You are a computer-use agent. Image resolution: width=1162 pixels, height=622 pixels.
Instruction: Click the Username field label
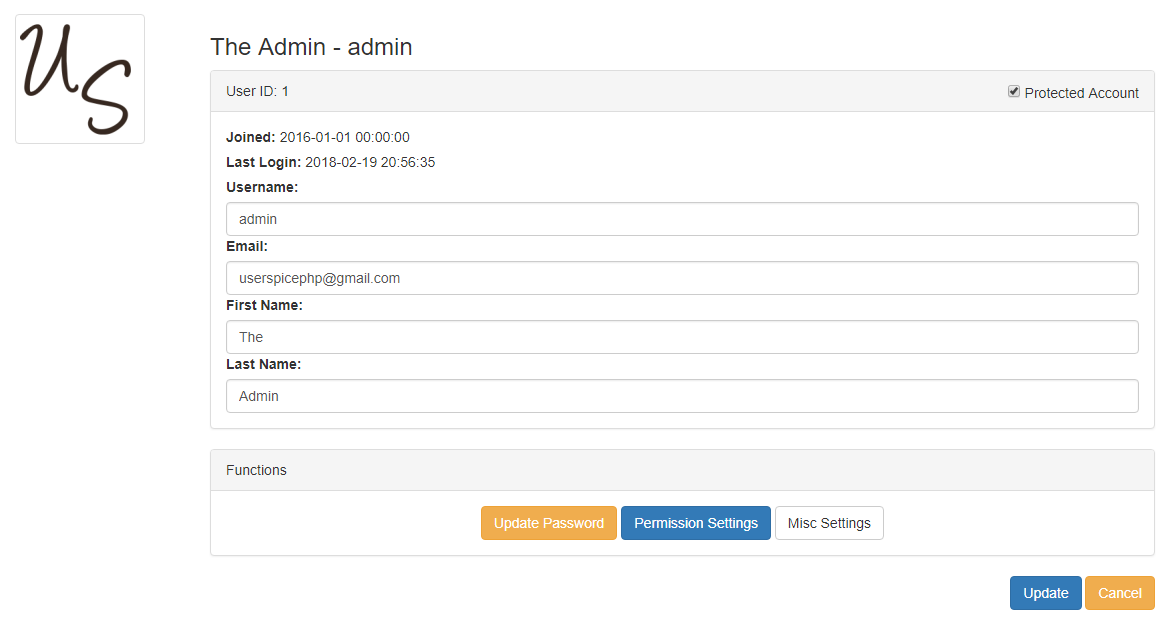(262, 187)
